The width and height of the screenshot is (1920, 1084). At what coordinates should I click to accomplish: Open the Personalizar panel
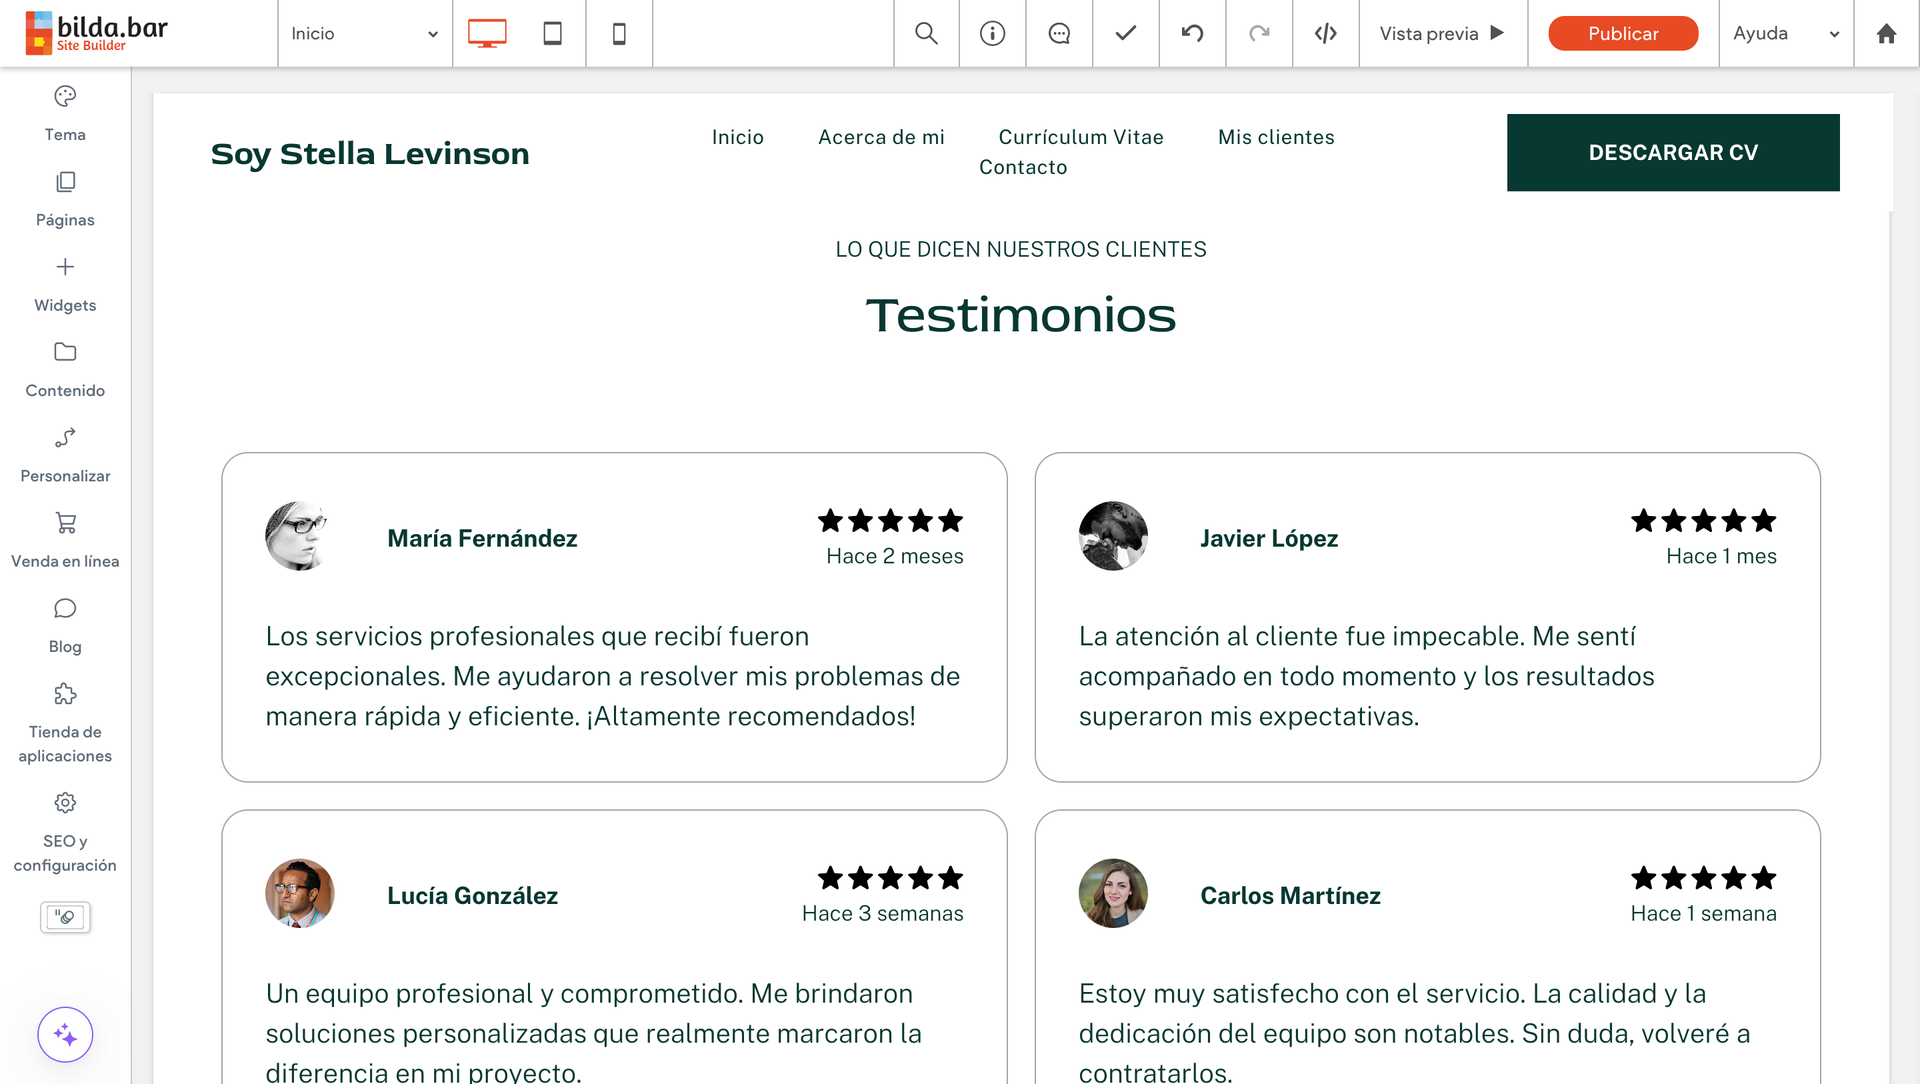[65, 455]
